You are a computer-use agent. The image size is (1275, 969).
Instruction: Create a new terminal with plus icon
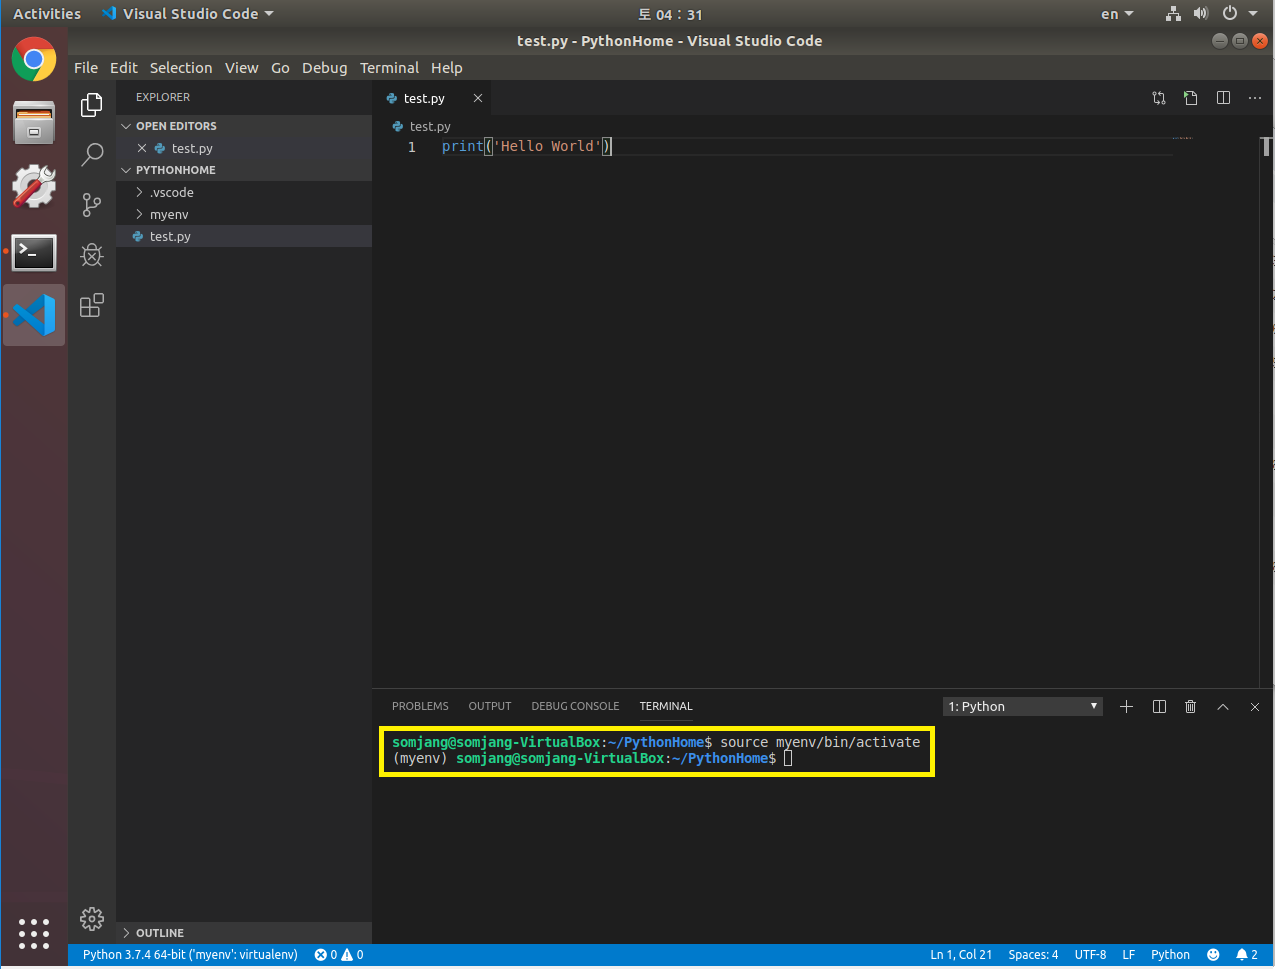pos(1126,706)
